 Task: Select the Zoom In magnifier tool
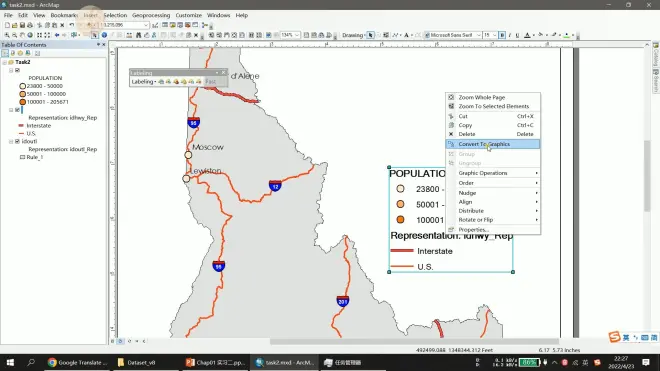point(7,35)
